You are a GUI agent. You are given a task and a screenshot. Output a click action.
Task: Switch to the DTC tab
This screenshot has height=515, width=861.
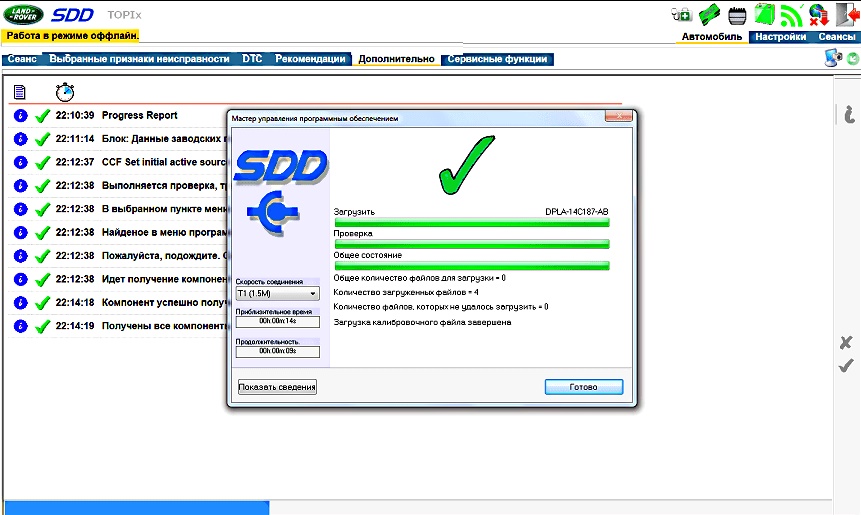pyautogui.click(x=252, y=59)
